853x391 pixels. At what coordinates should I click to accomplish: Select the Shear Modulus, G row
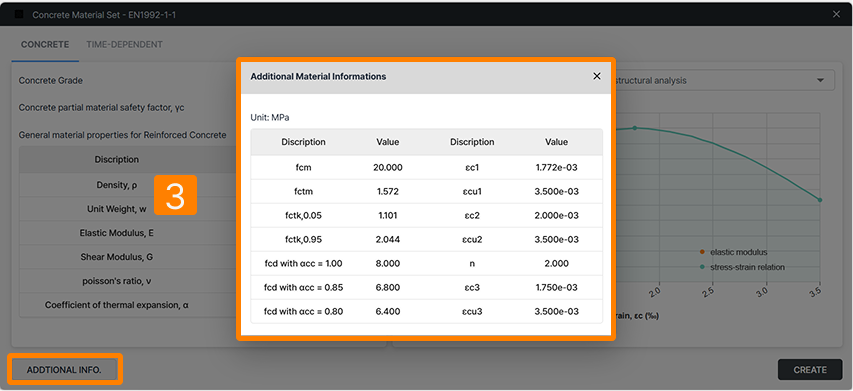coord(128,257)
